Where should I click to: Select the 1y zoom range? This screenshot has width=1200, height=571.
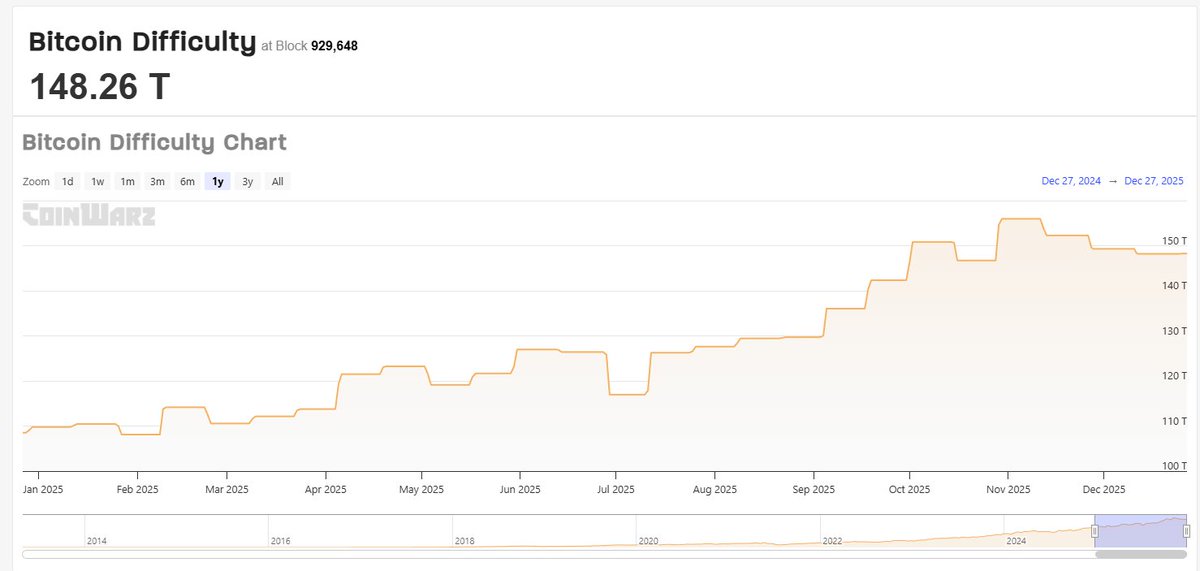click(217, 182)
